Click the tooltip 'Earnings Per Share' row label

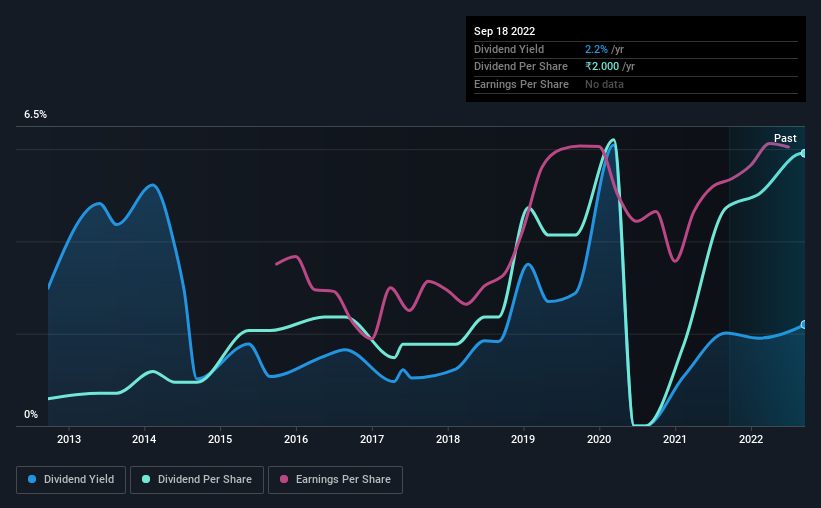coord(521,84)
